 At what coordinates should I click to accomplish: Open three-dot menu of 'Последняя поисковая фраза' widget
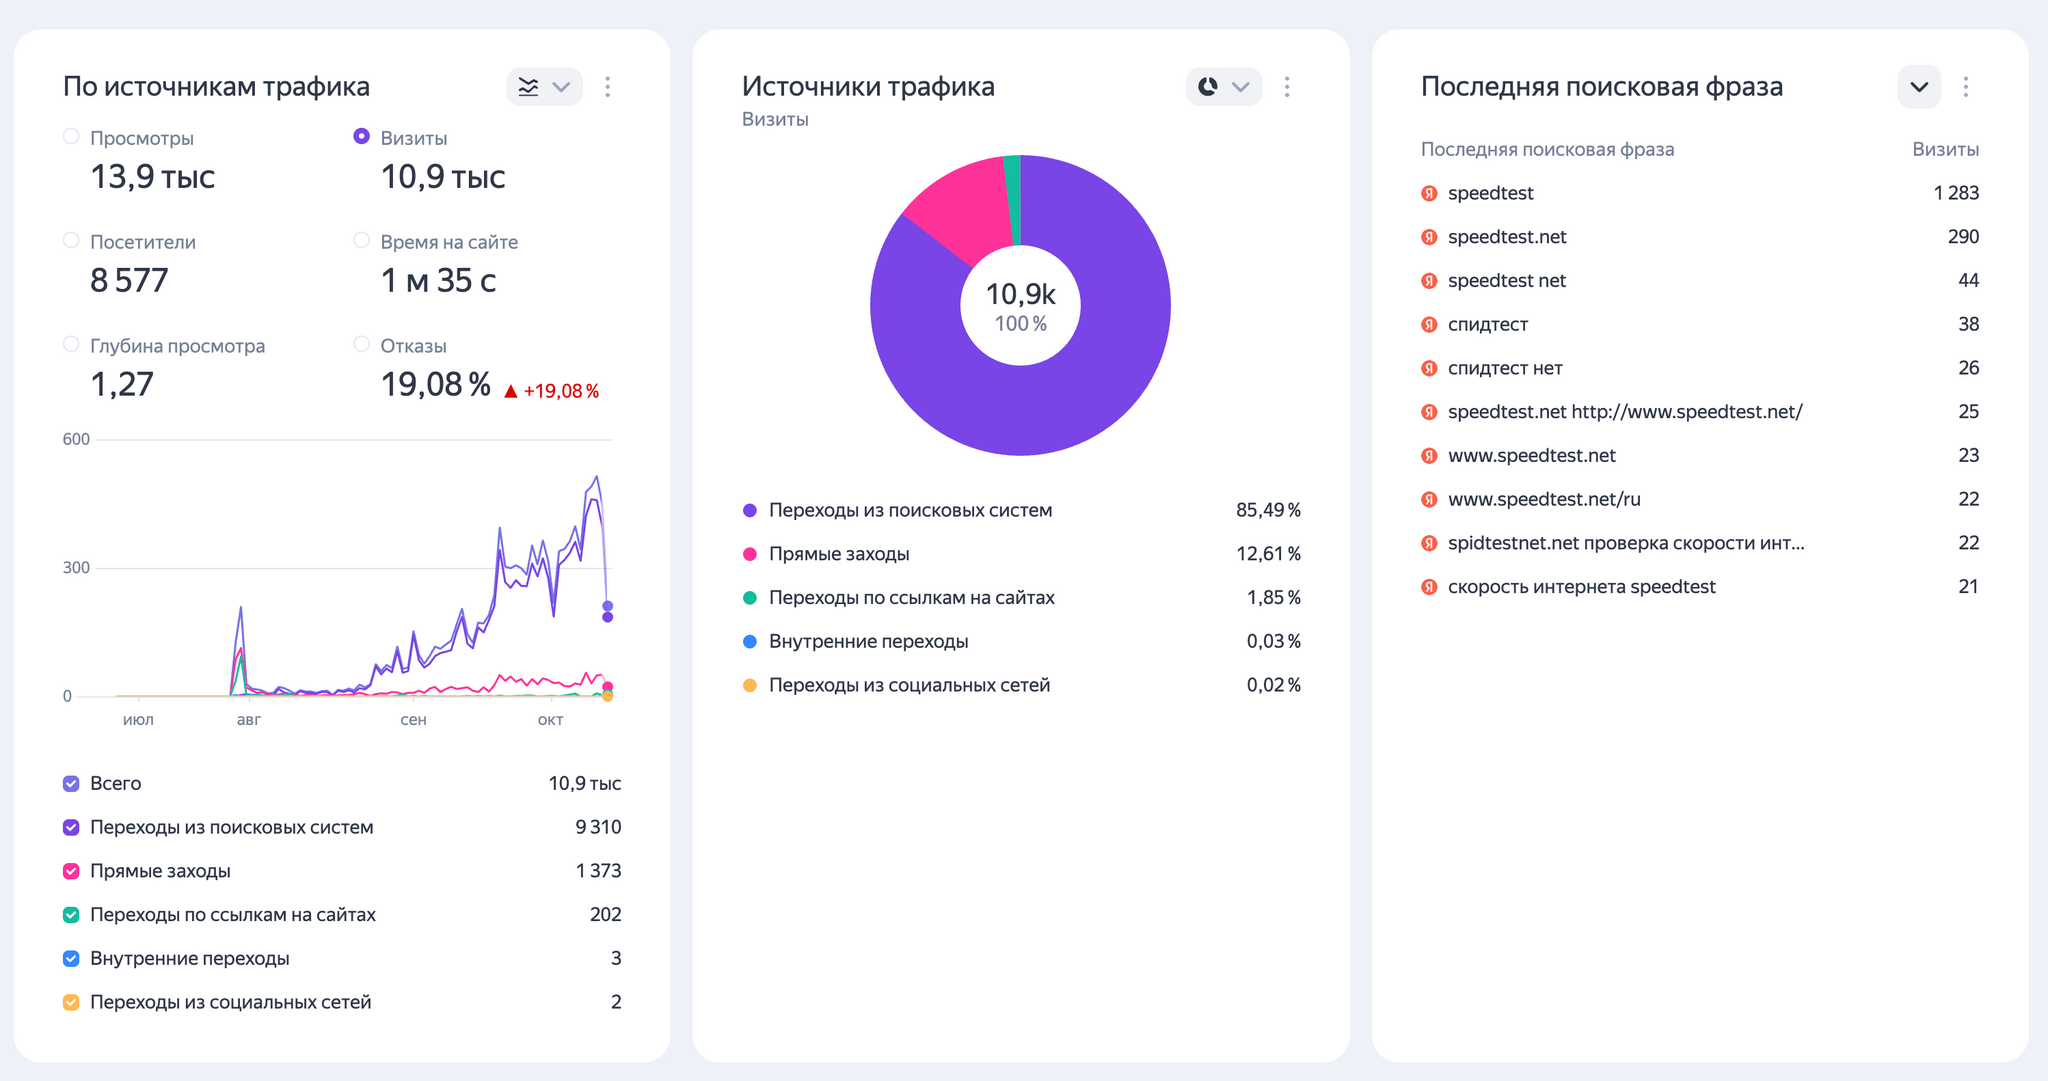click(1966, 87)
